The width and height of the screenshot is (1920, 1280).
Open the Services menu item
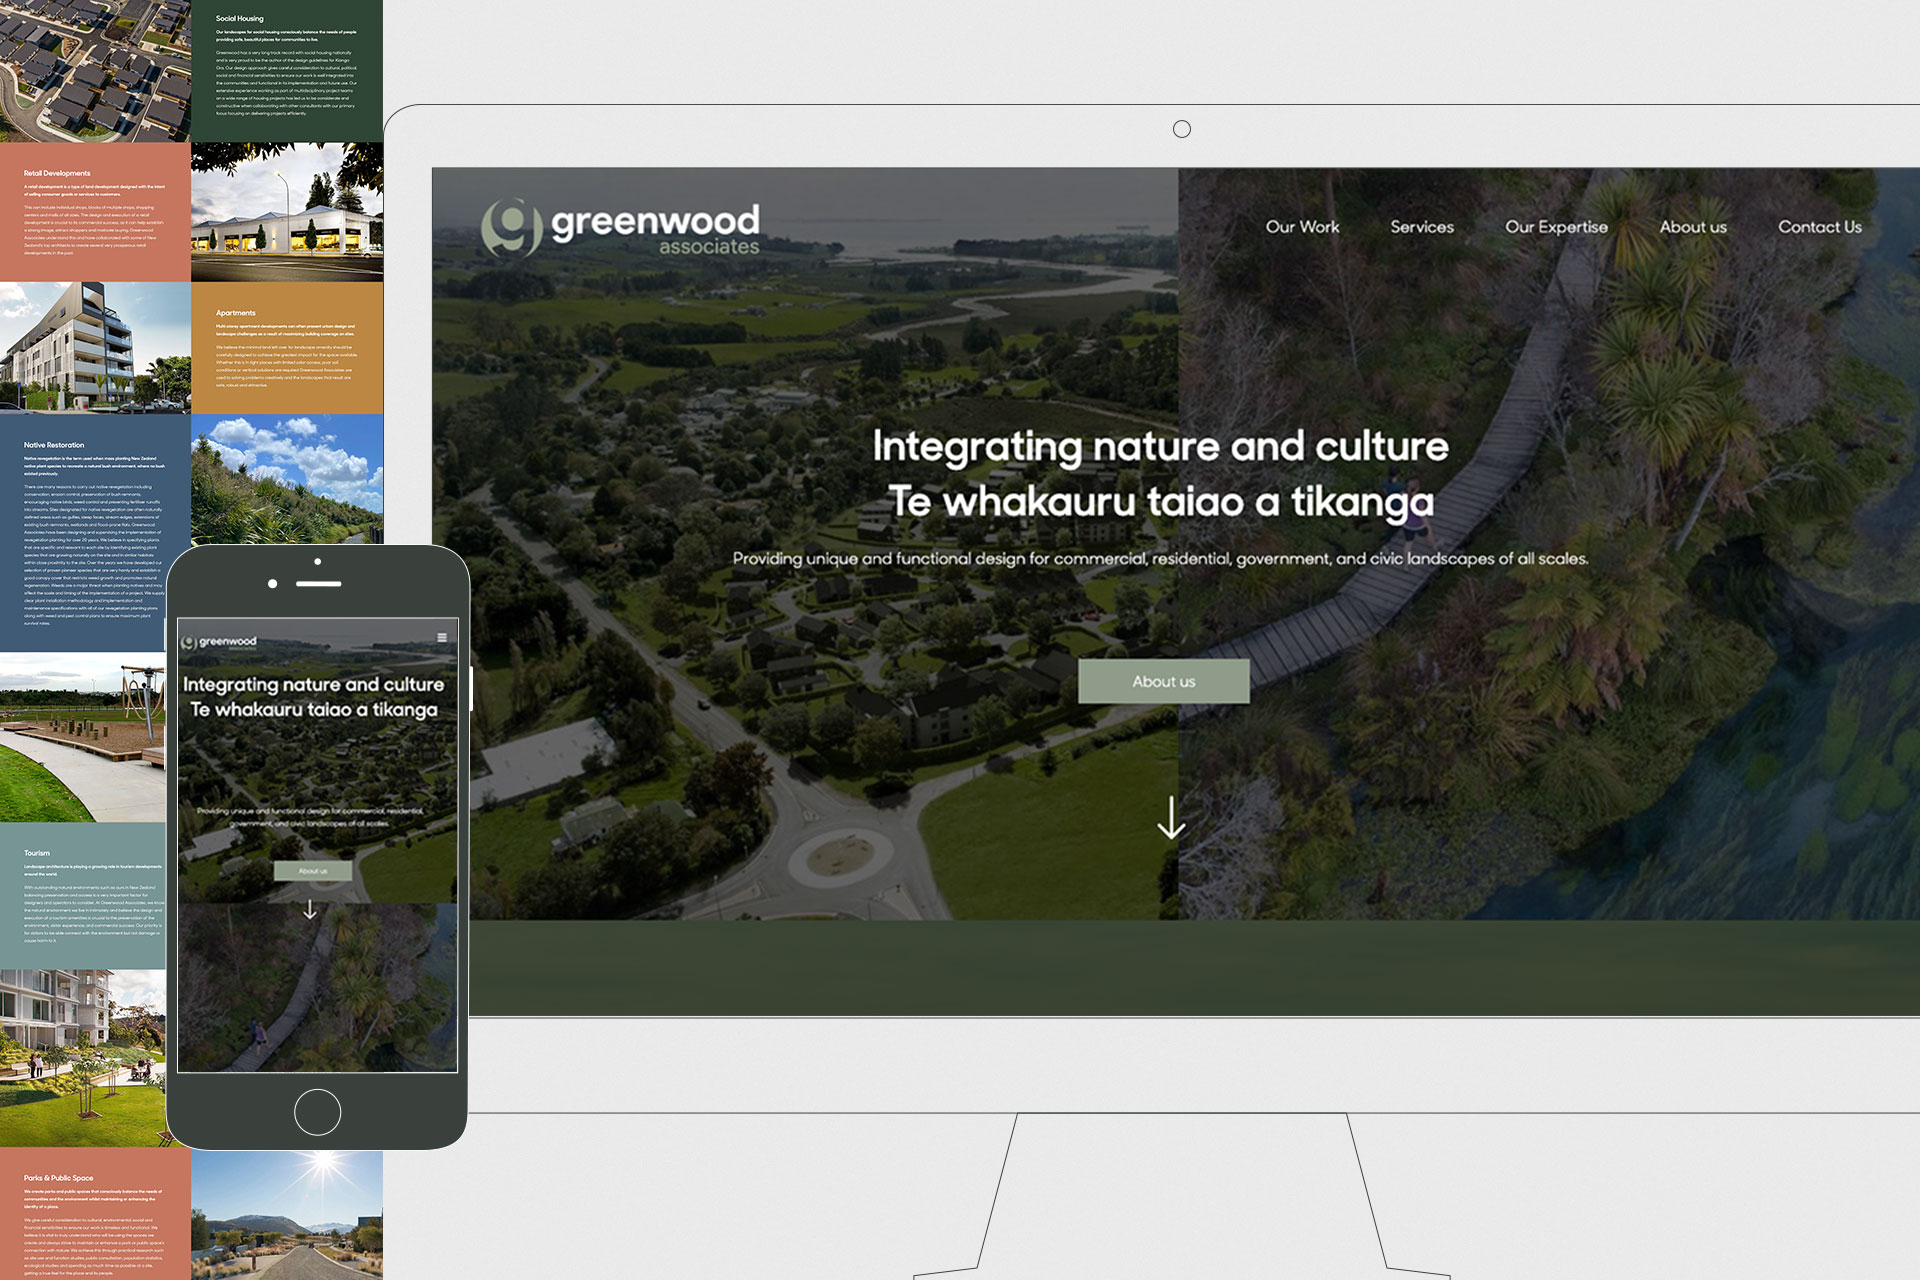(x=1421, y=227)
